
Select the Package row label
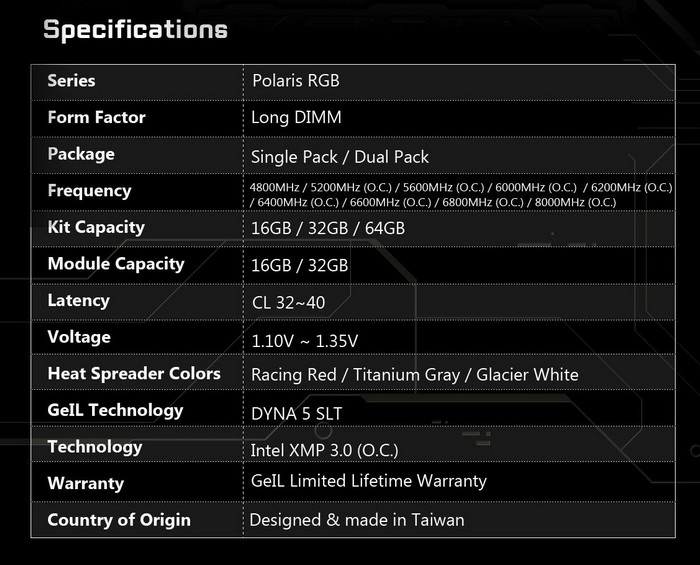(x=80, y=154)
